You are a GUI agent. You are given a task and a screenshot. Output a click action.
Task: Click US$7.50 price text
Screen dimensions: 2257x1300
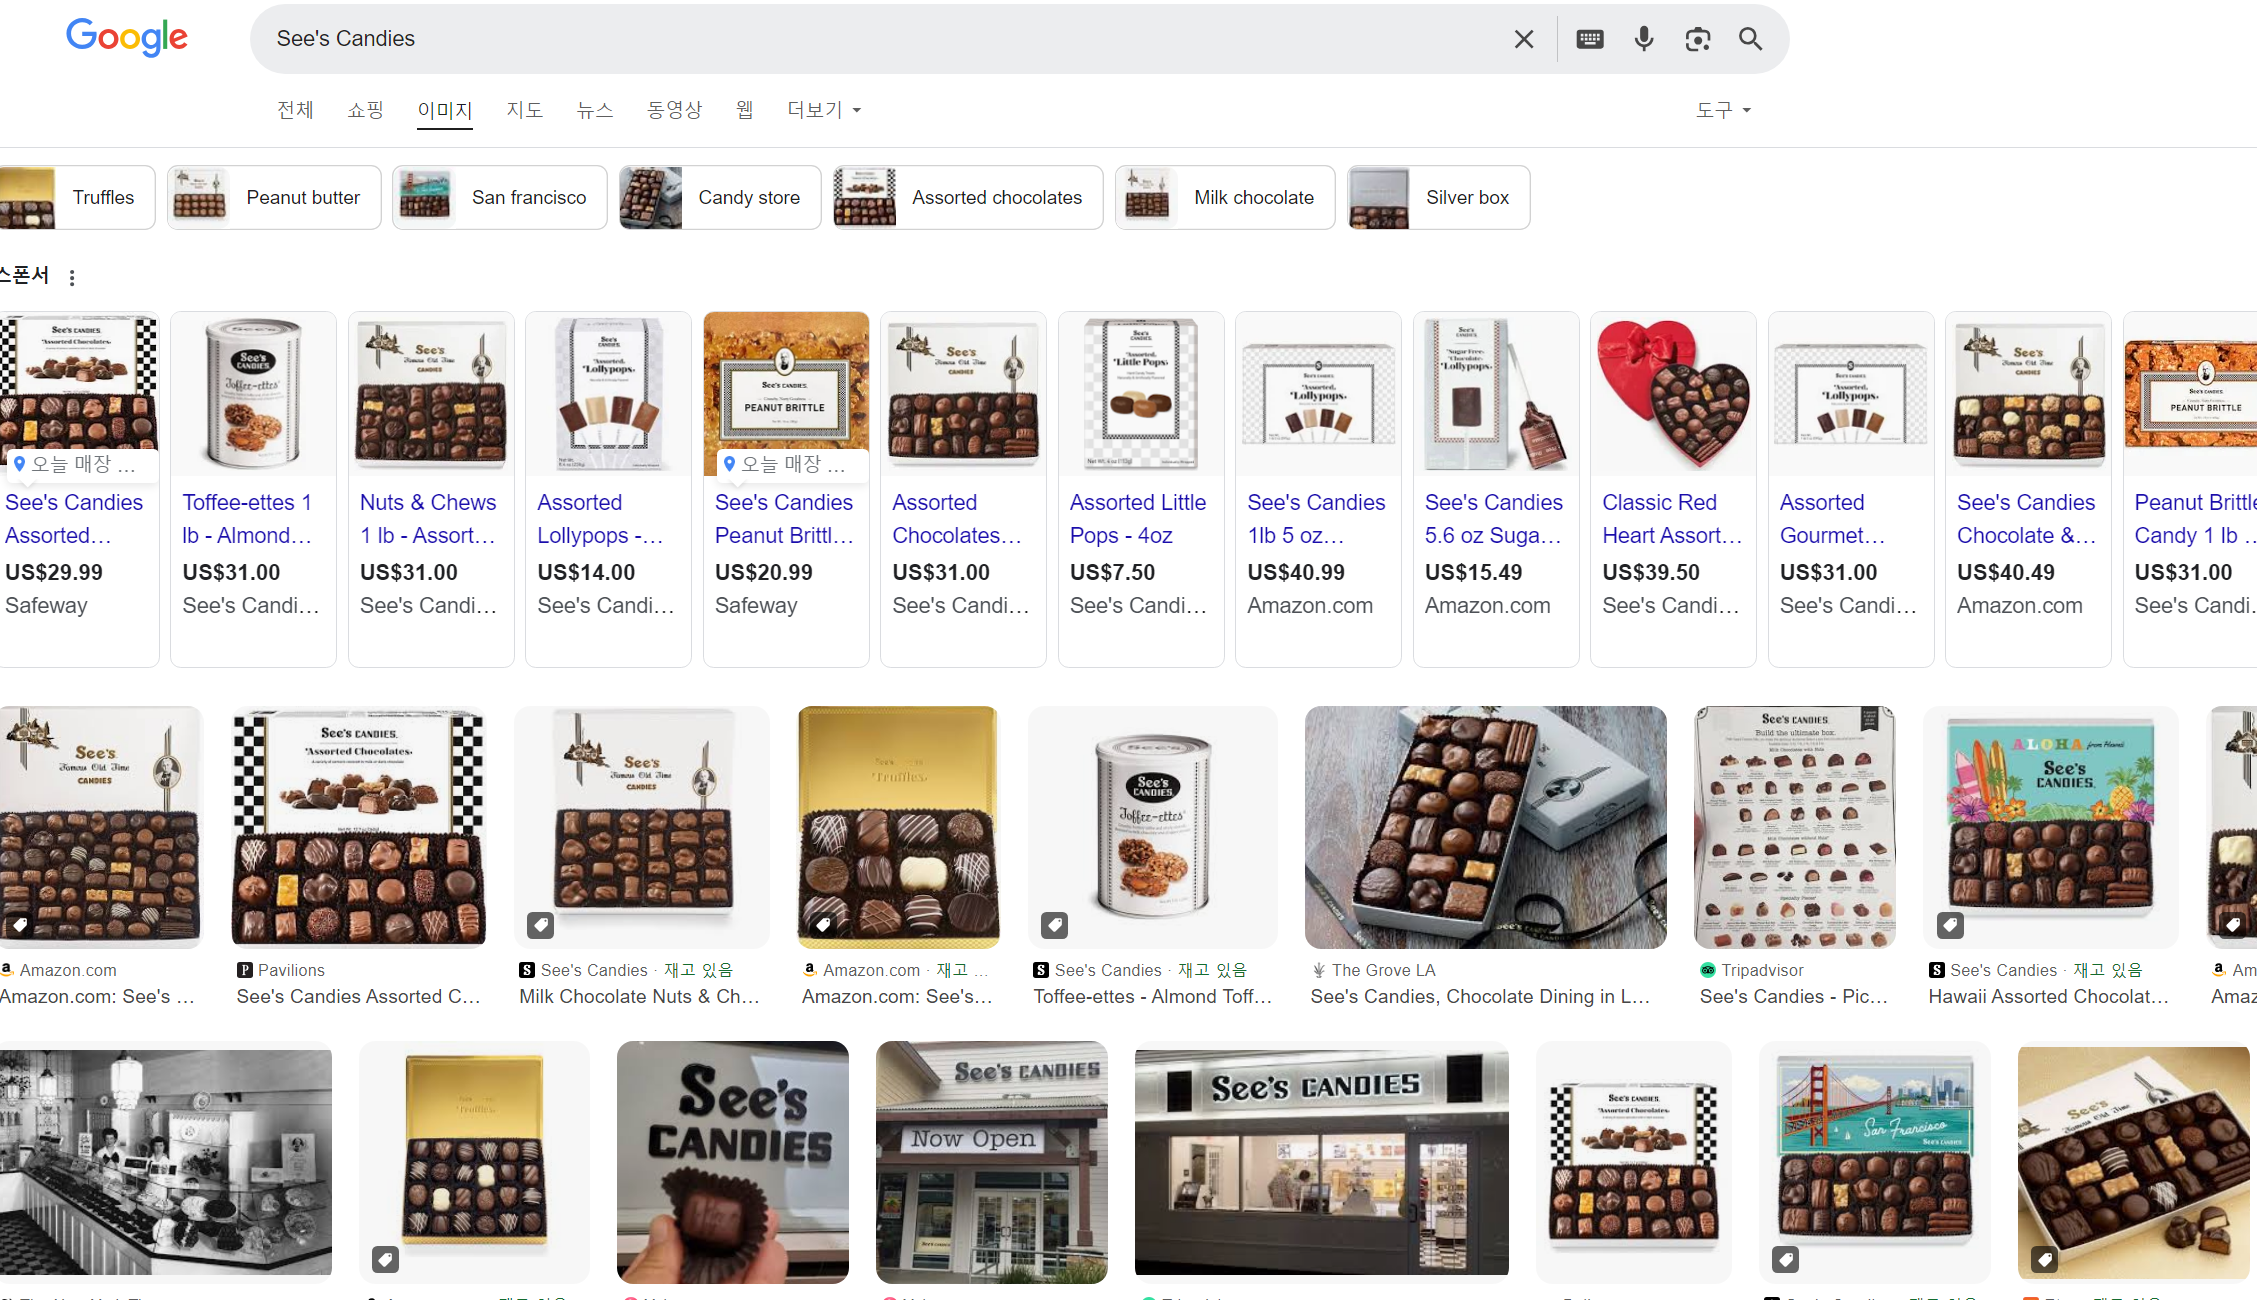click(1112, 572)
